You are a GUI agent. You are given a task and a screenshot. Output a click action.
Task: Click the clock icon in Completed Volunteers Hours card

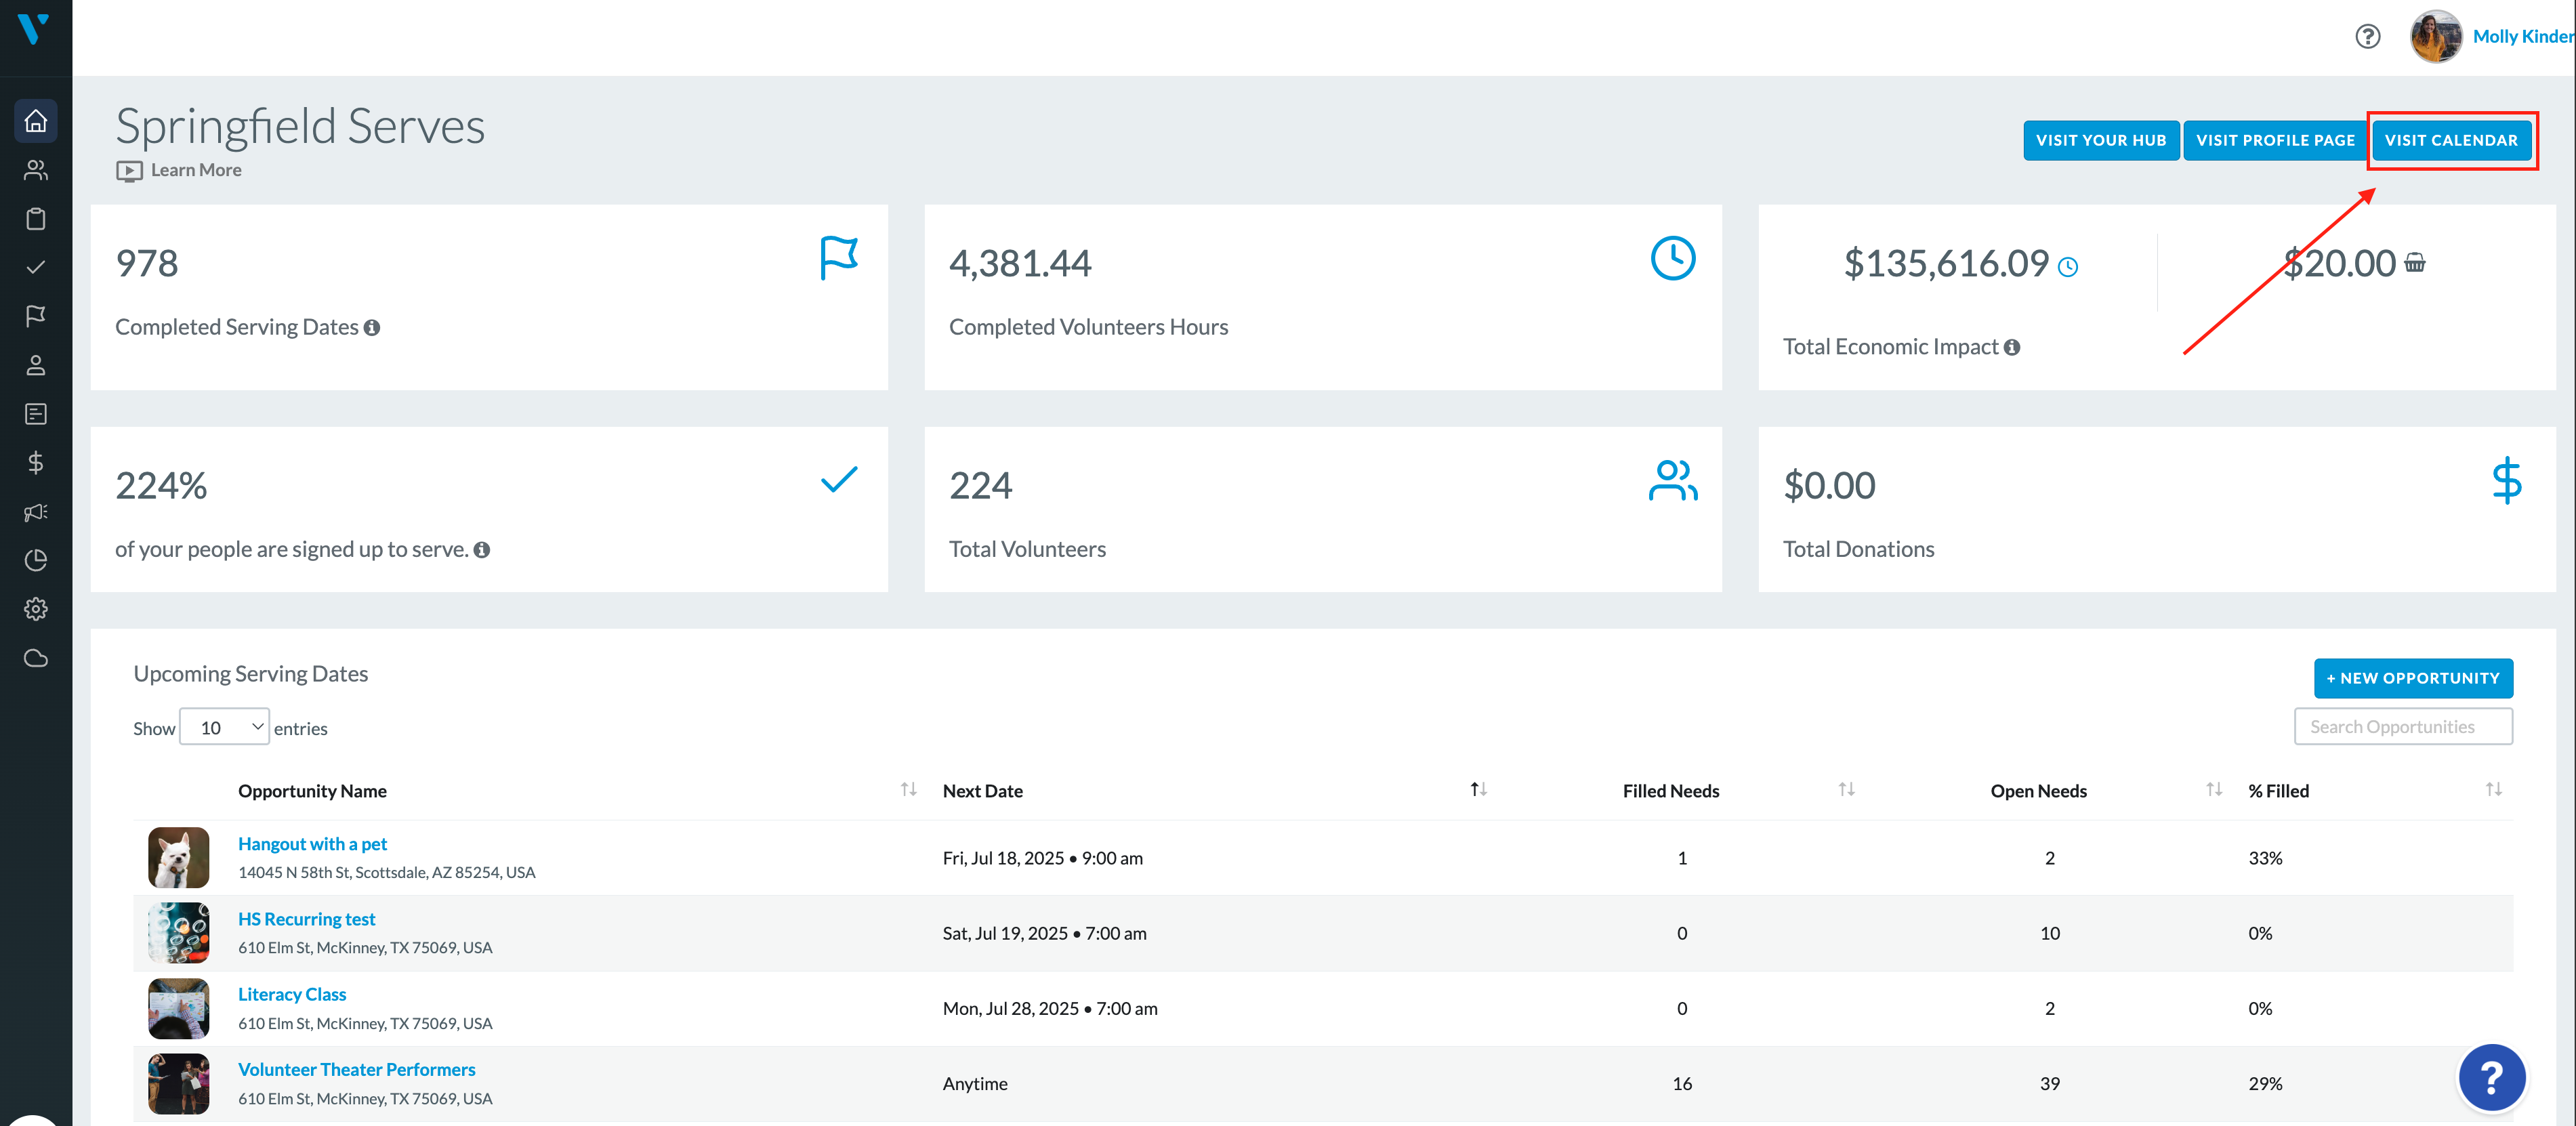1672,258
